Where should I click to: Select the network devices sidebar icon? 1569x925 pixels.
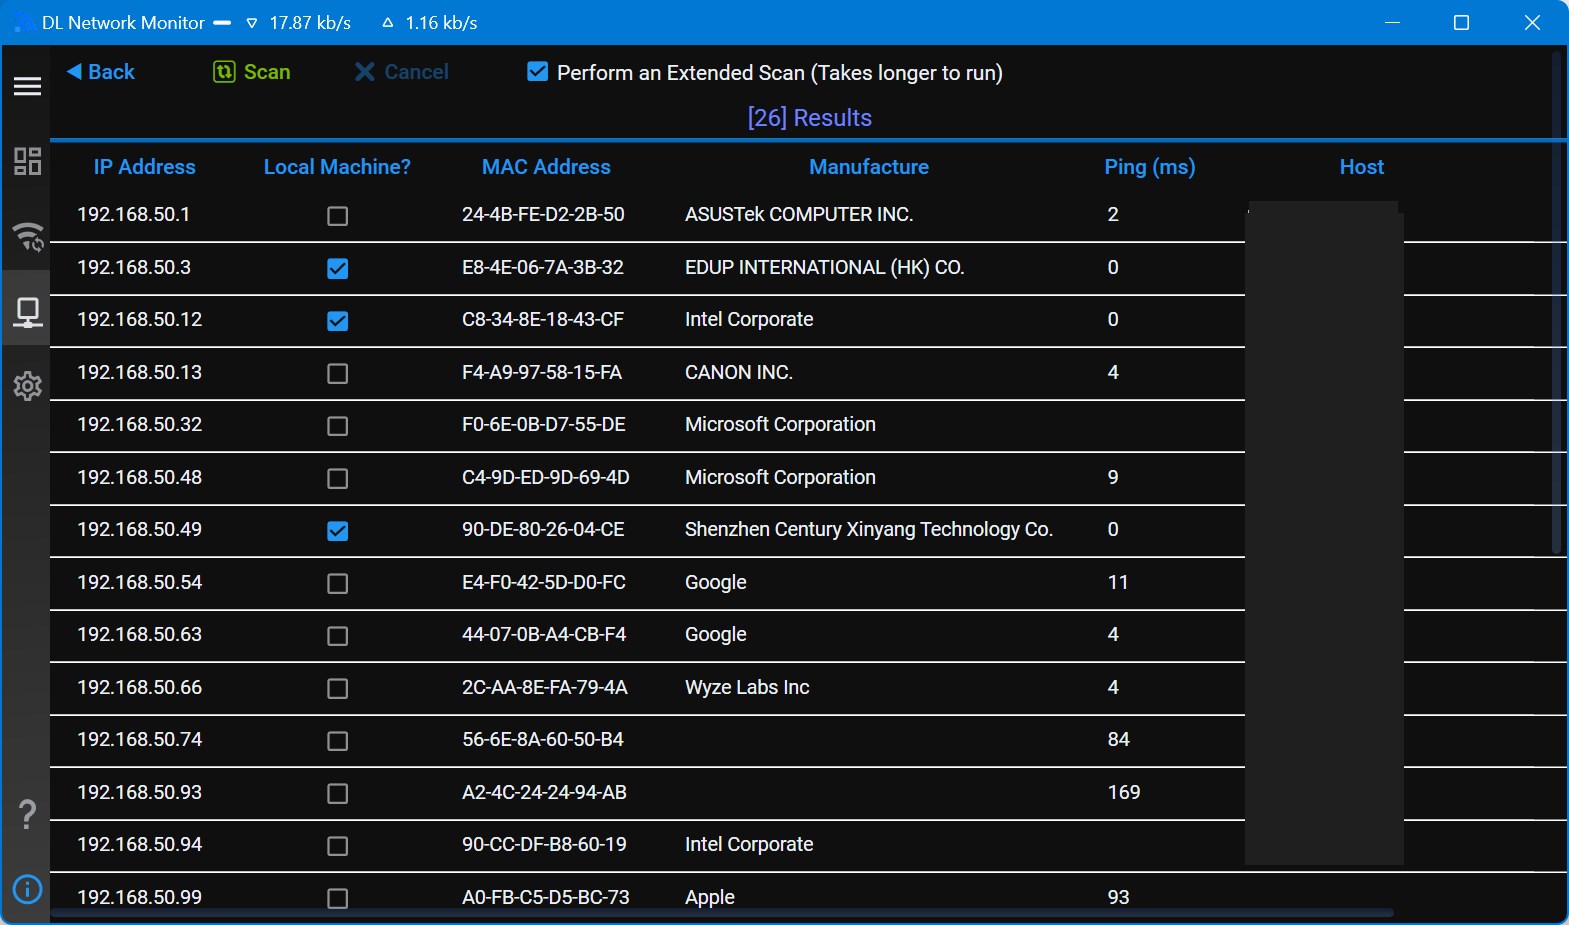click(27, 312)
